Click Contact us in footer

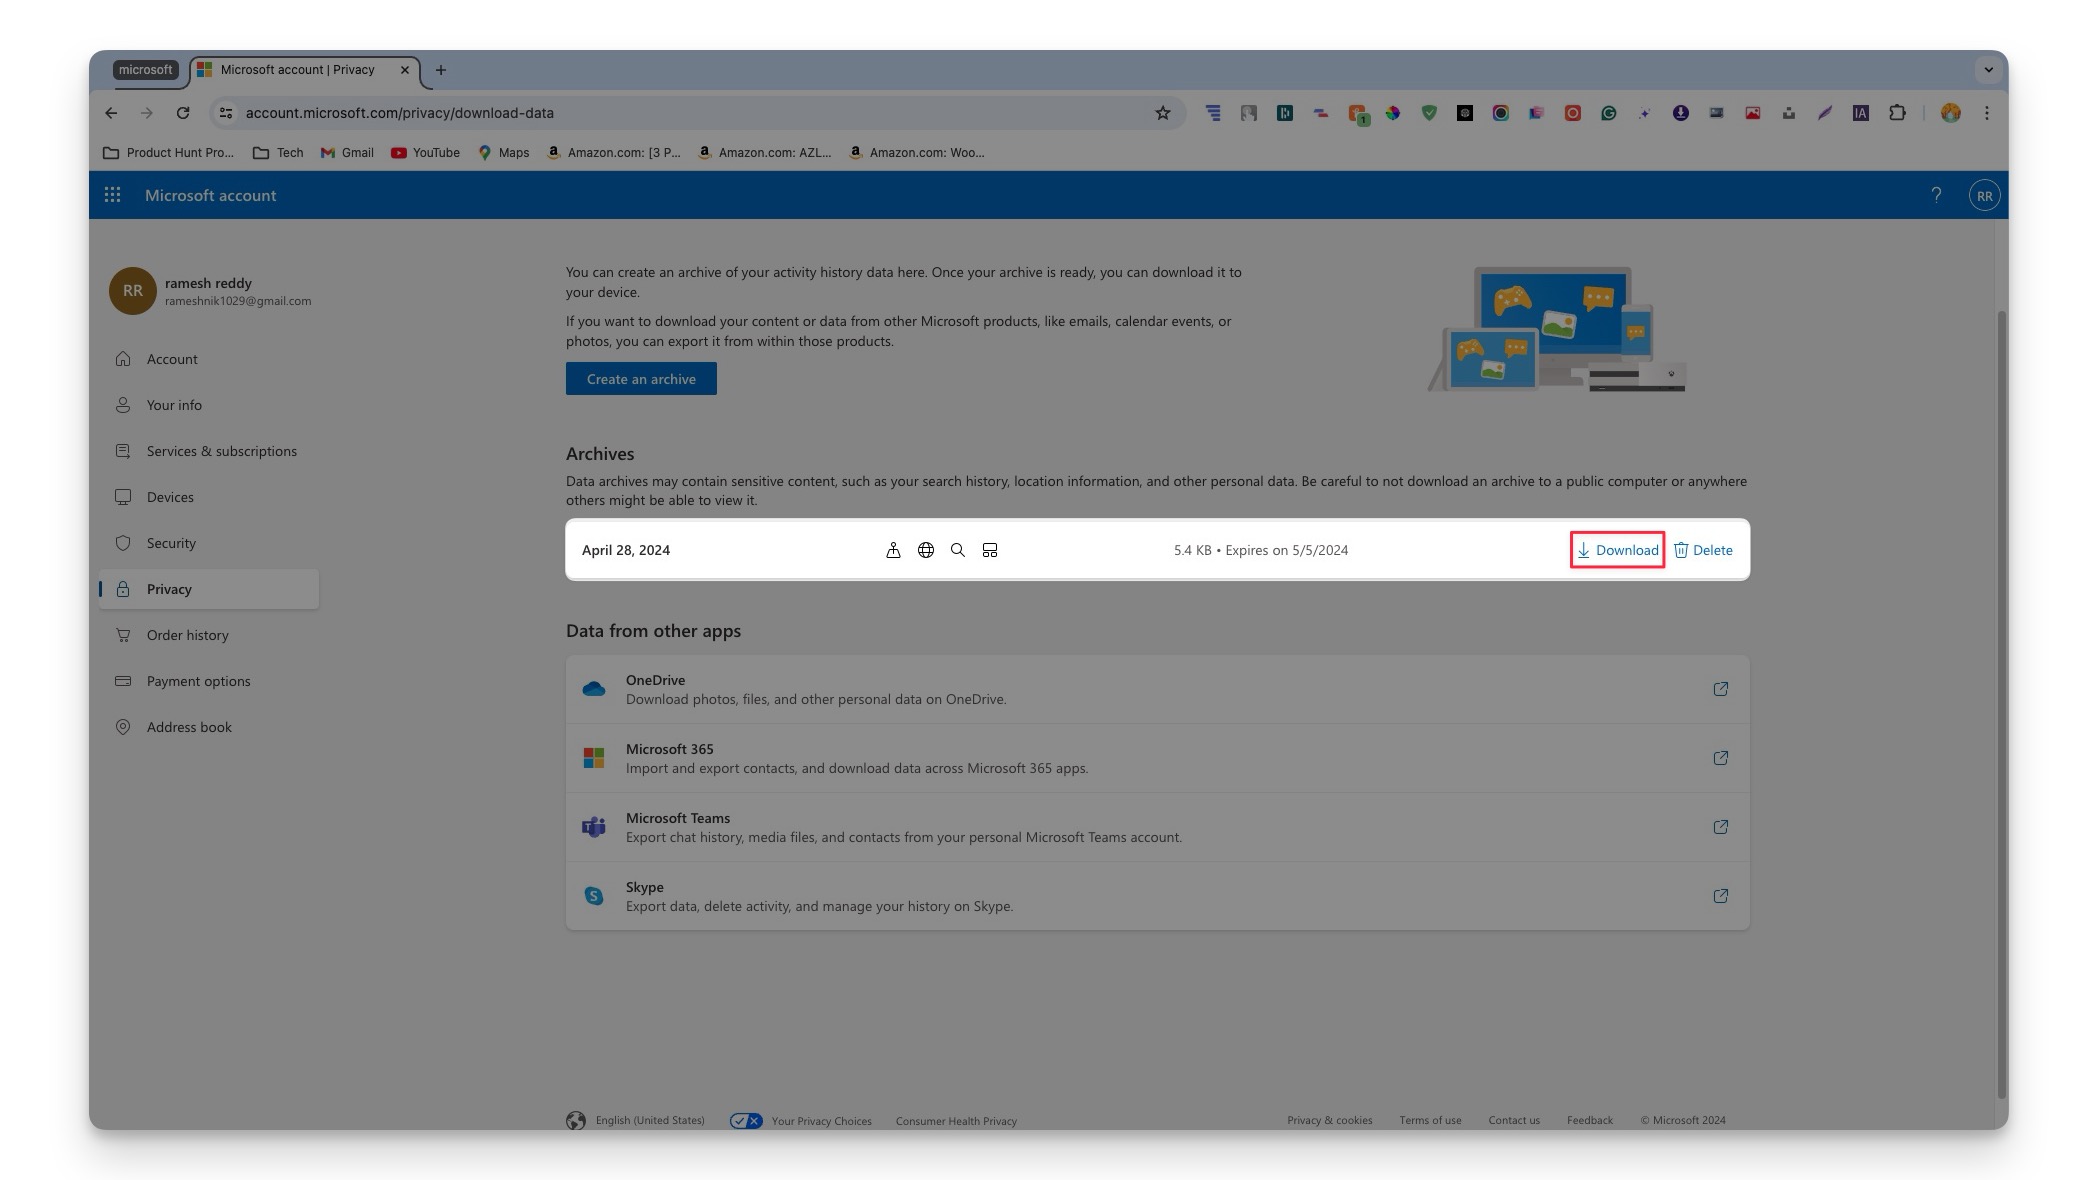[1514, 1120]
